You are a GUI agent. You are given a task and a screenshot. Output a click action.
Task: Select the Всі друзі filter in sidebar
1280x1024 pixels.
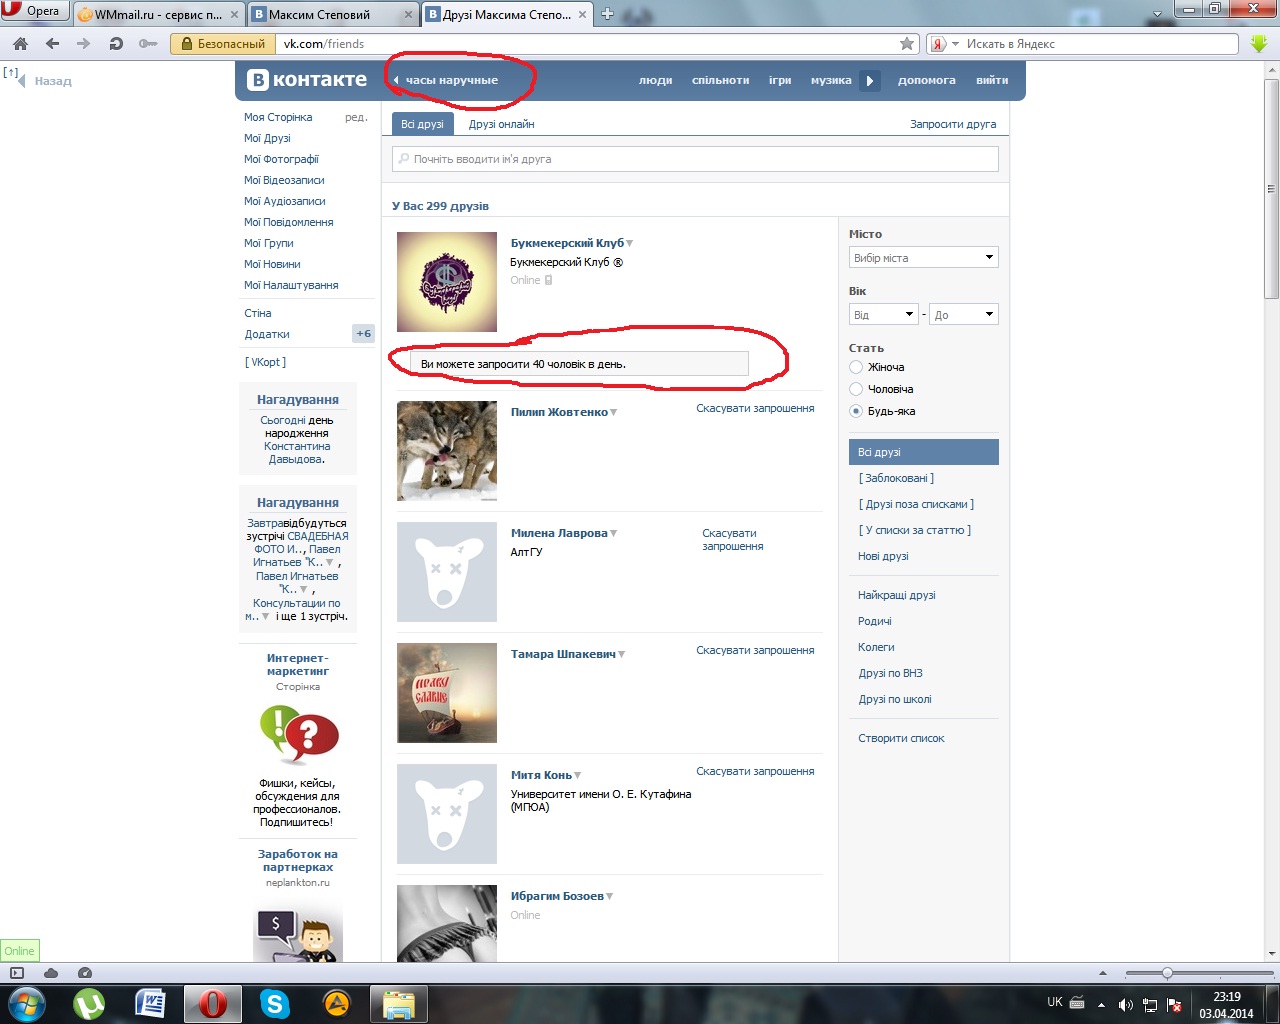(x=924, y=452)
